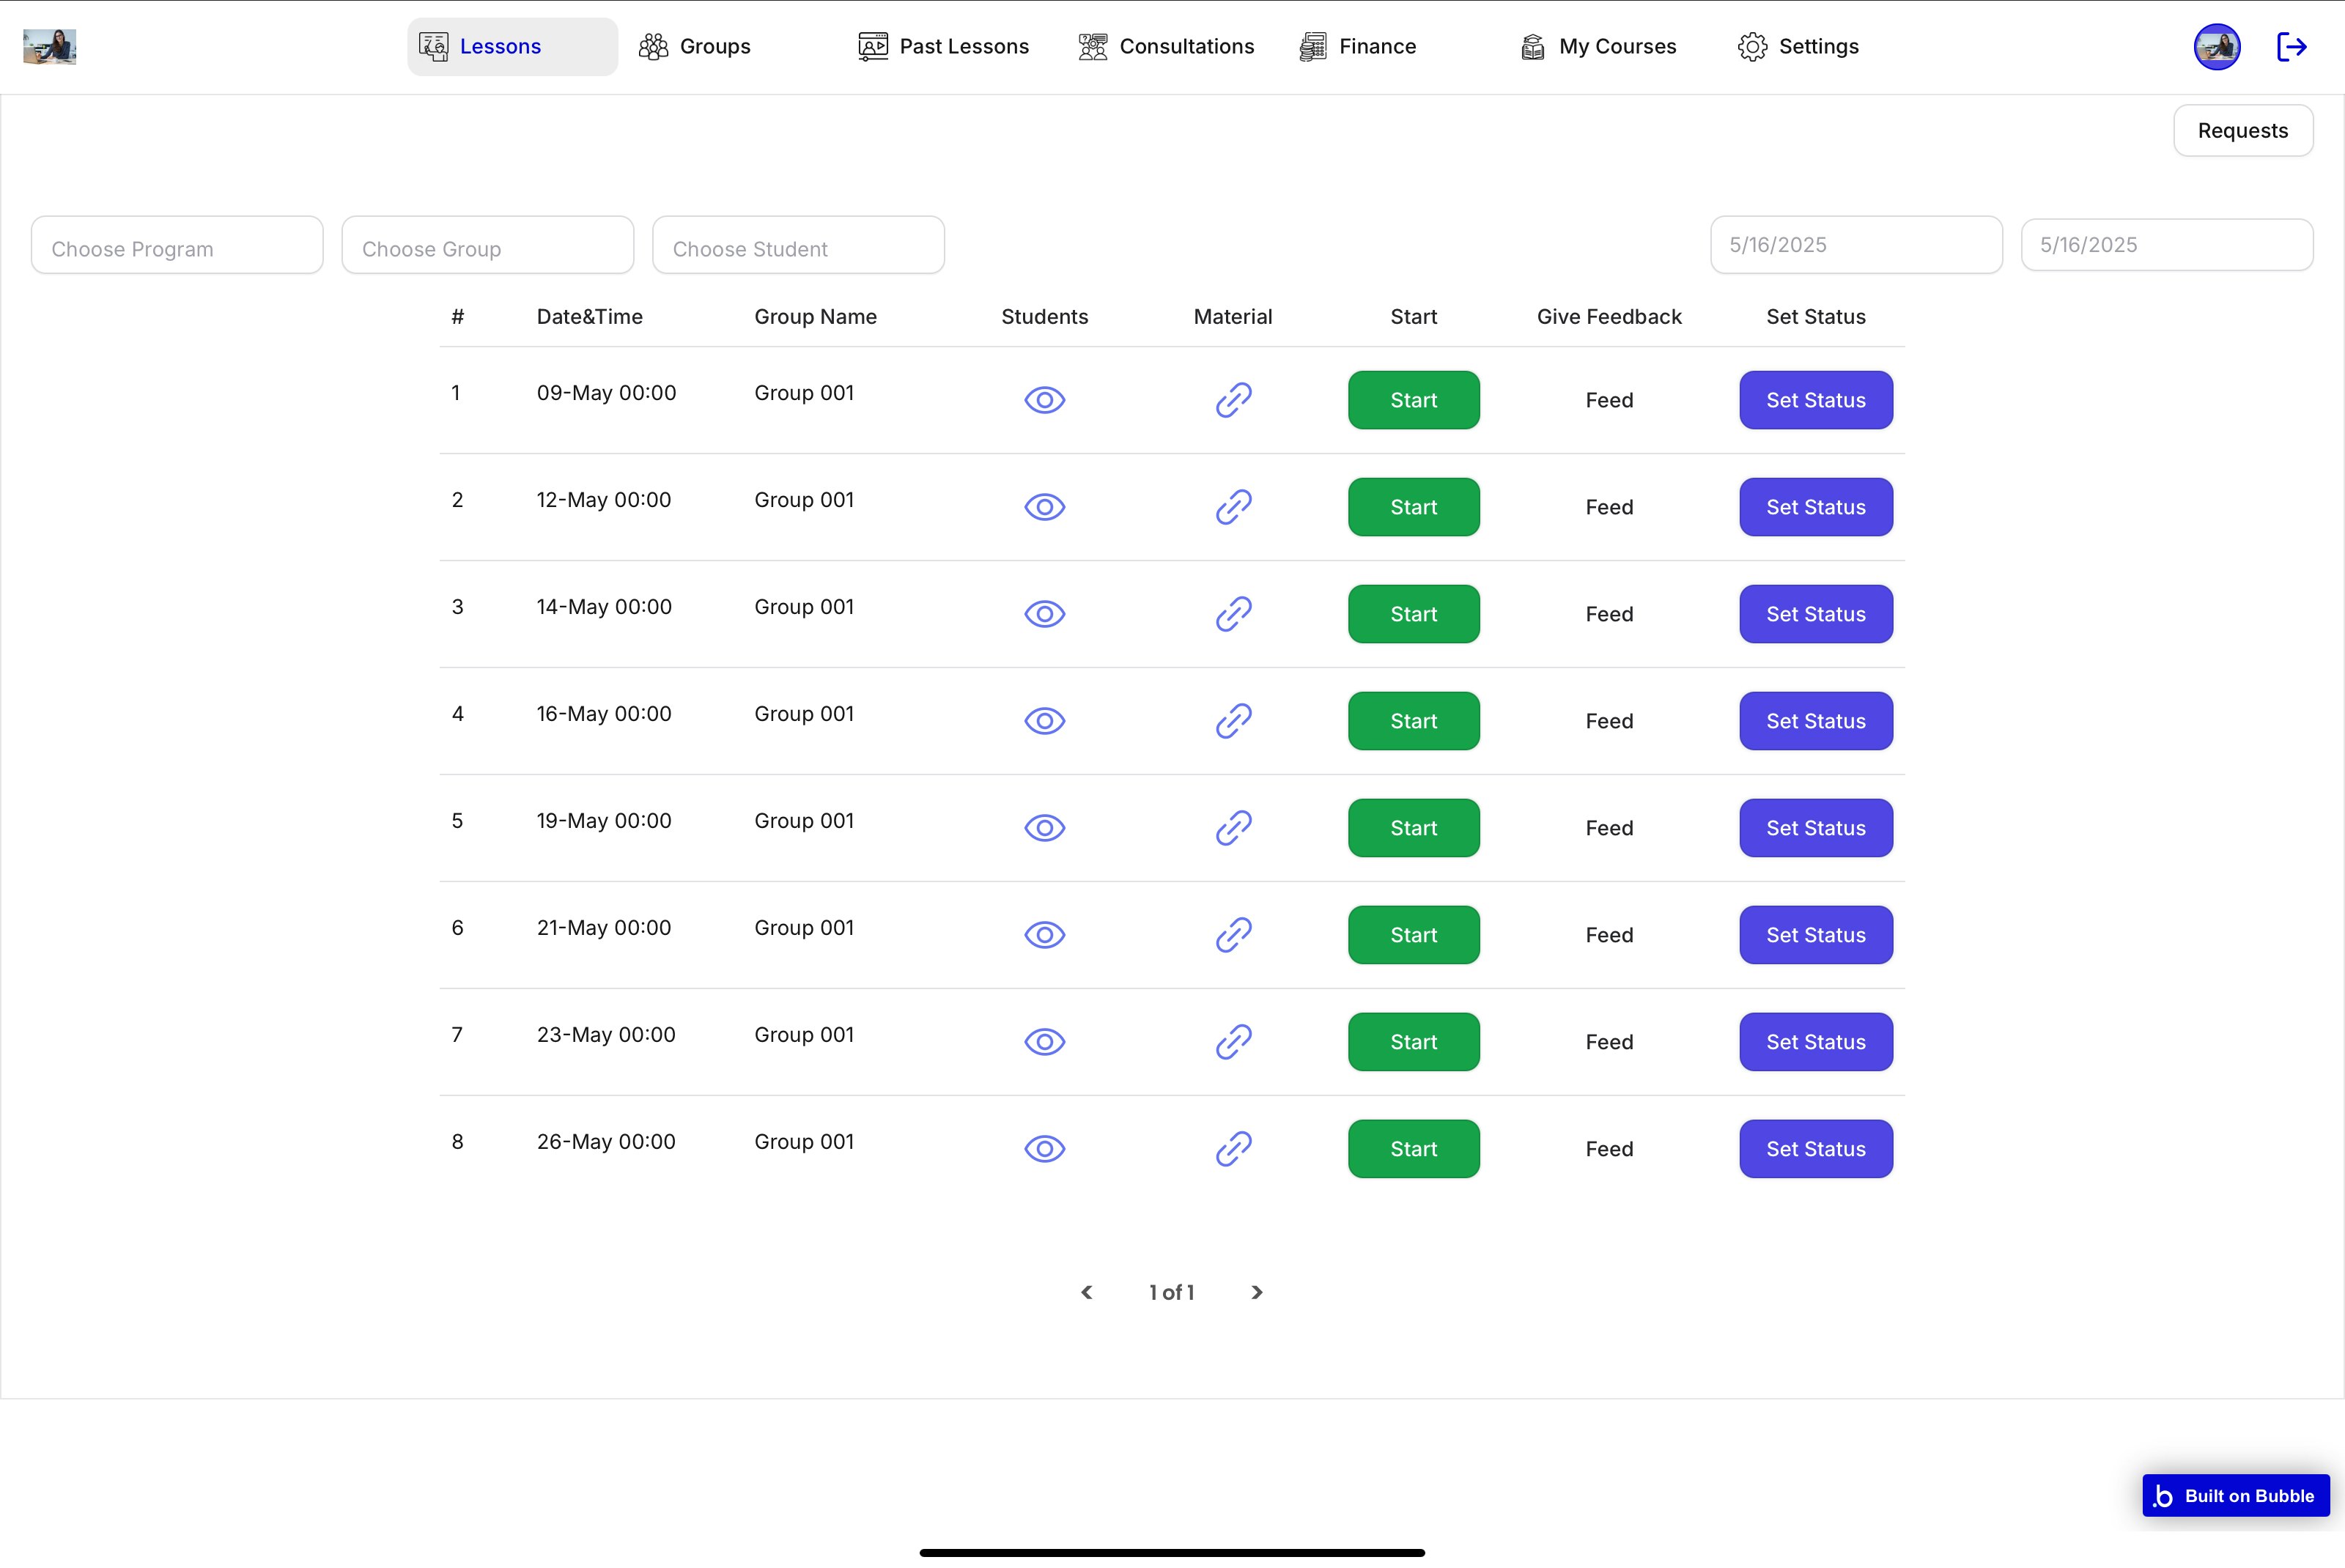
Task: Go to next page arrow
Action: [1257, 1292]
